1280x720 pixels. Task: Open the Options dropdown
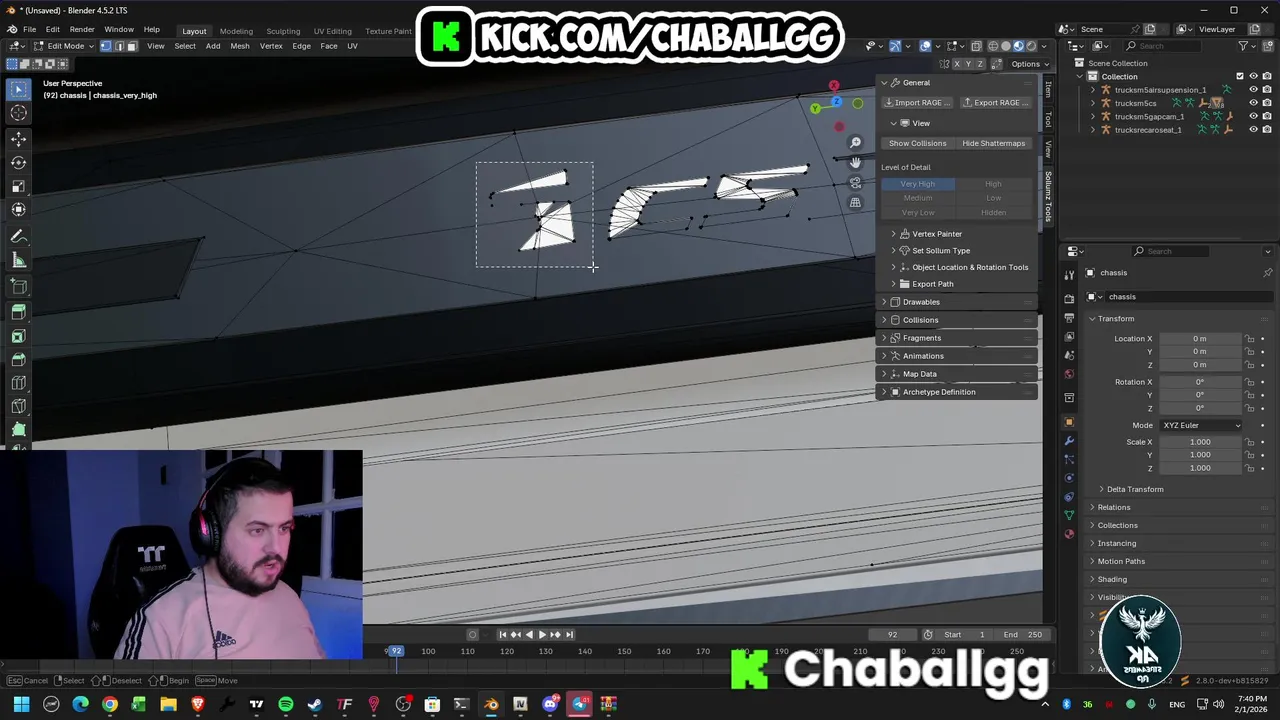1028,64
